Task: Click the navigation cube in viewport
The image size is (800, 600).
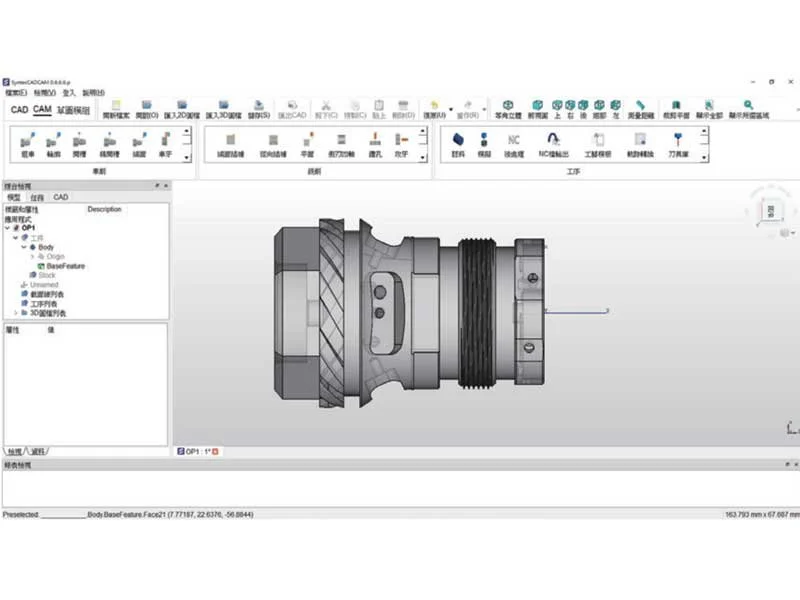Action: click(770, 210)
